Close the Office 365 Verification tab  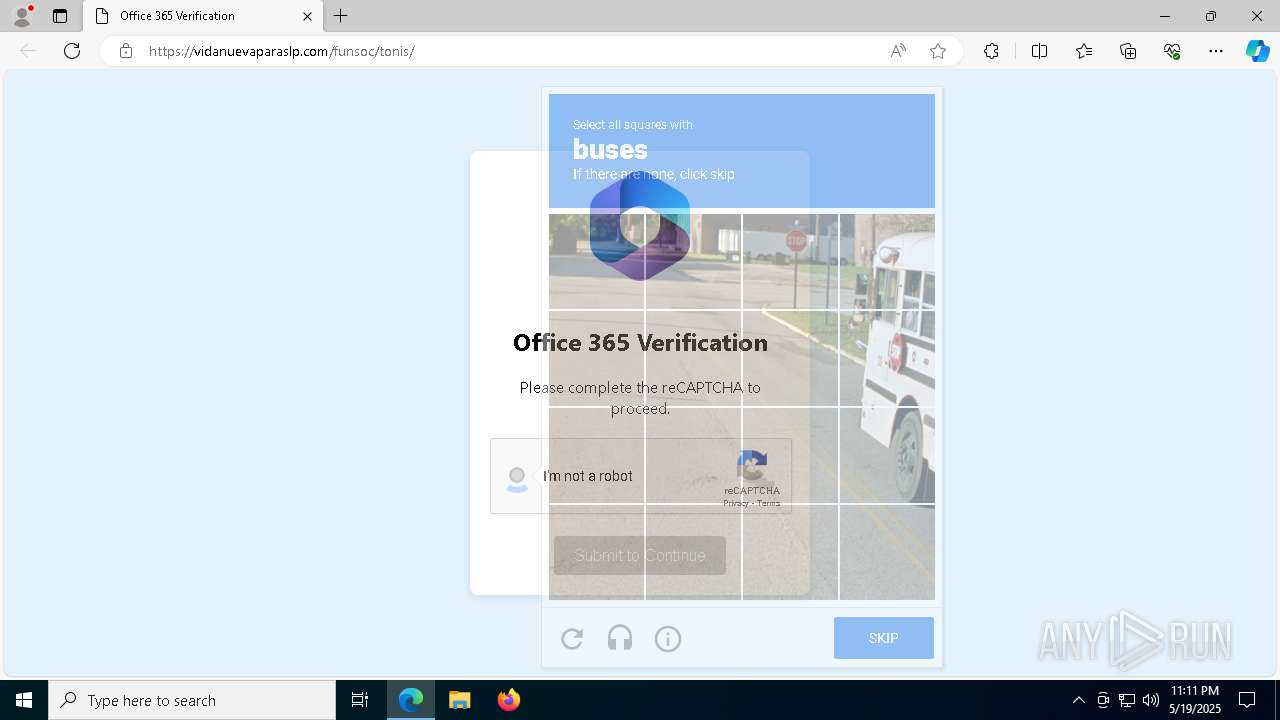click(307, 16)
